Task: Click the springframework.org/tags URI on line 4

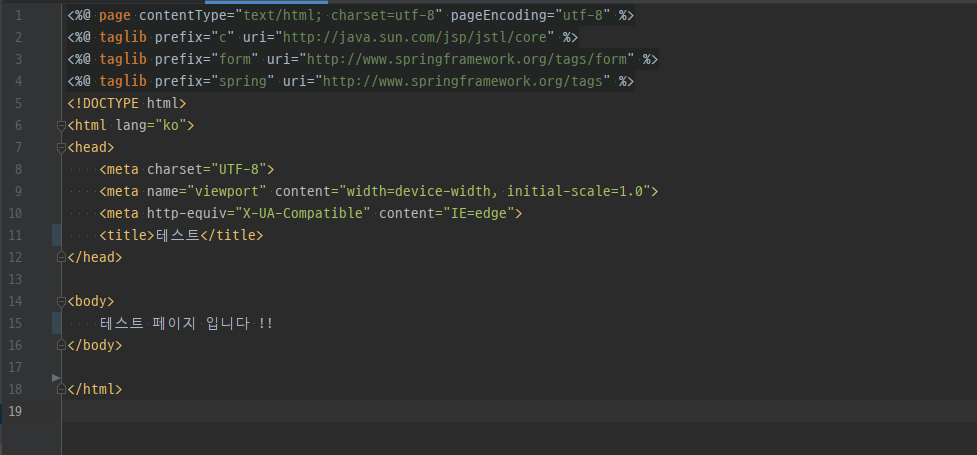Action: pos(462,82)
